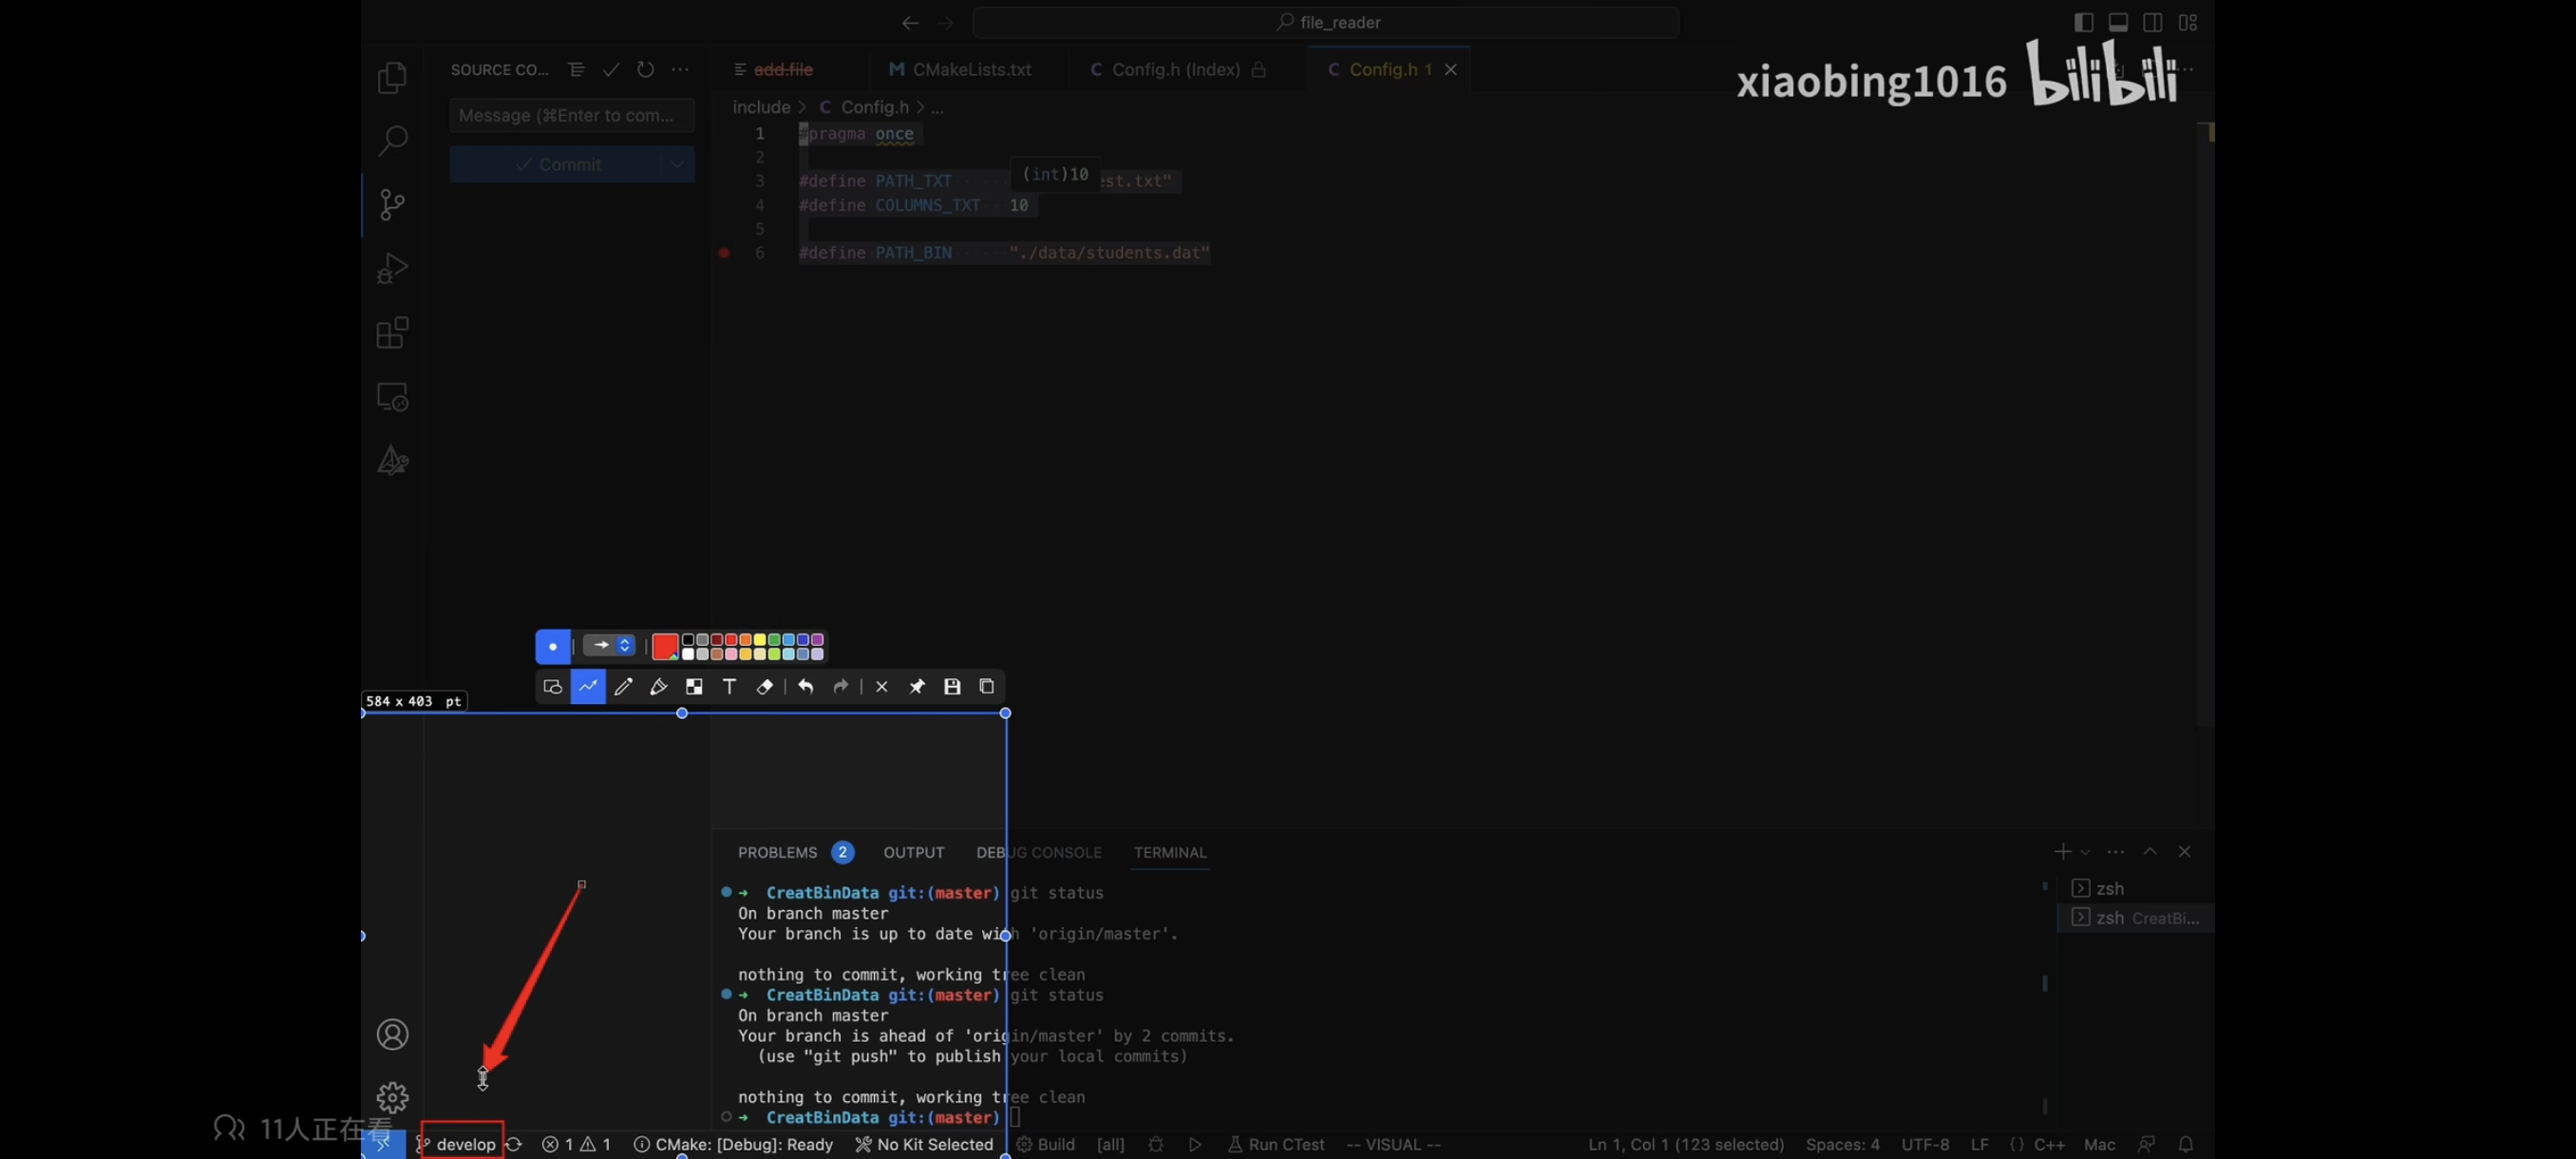Select the highlighter marker tool
The height and width of the screenshot is (1159, 2576).
[x=658, y=686]
